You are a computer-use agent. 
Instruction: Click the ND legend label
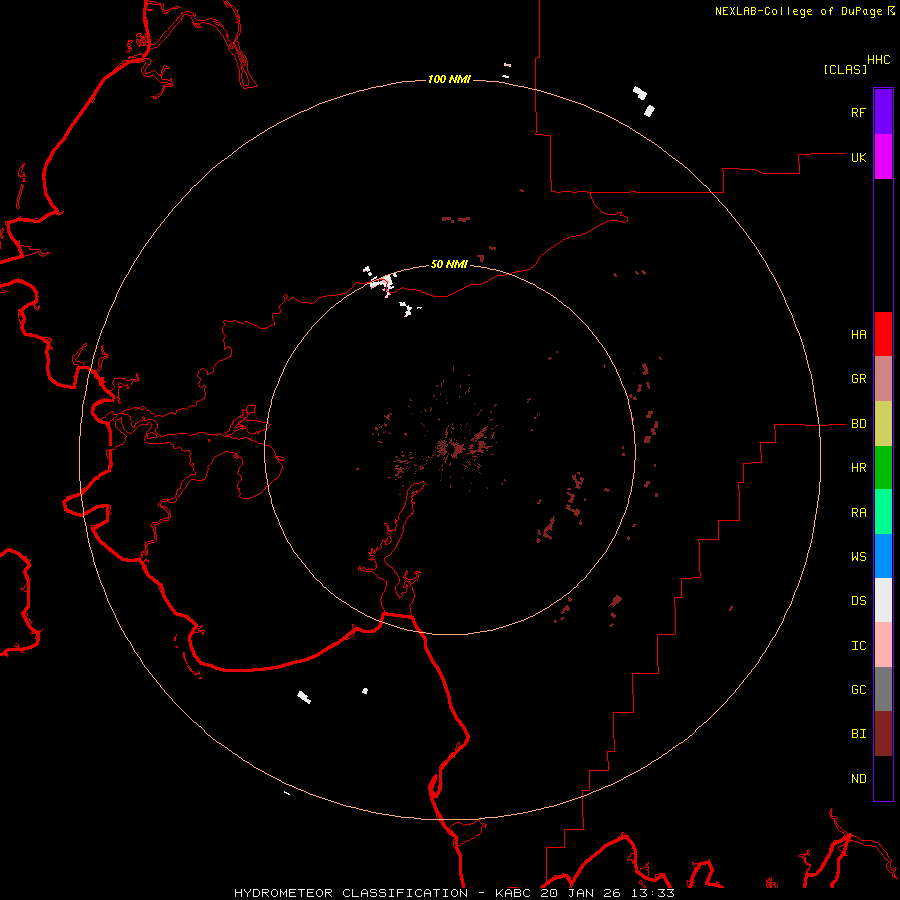point(858,779)
